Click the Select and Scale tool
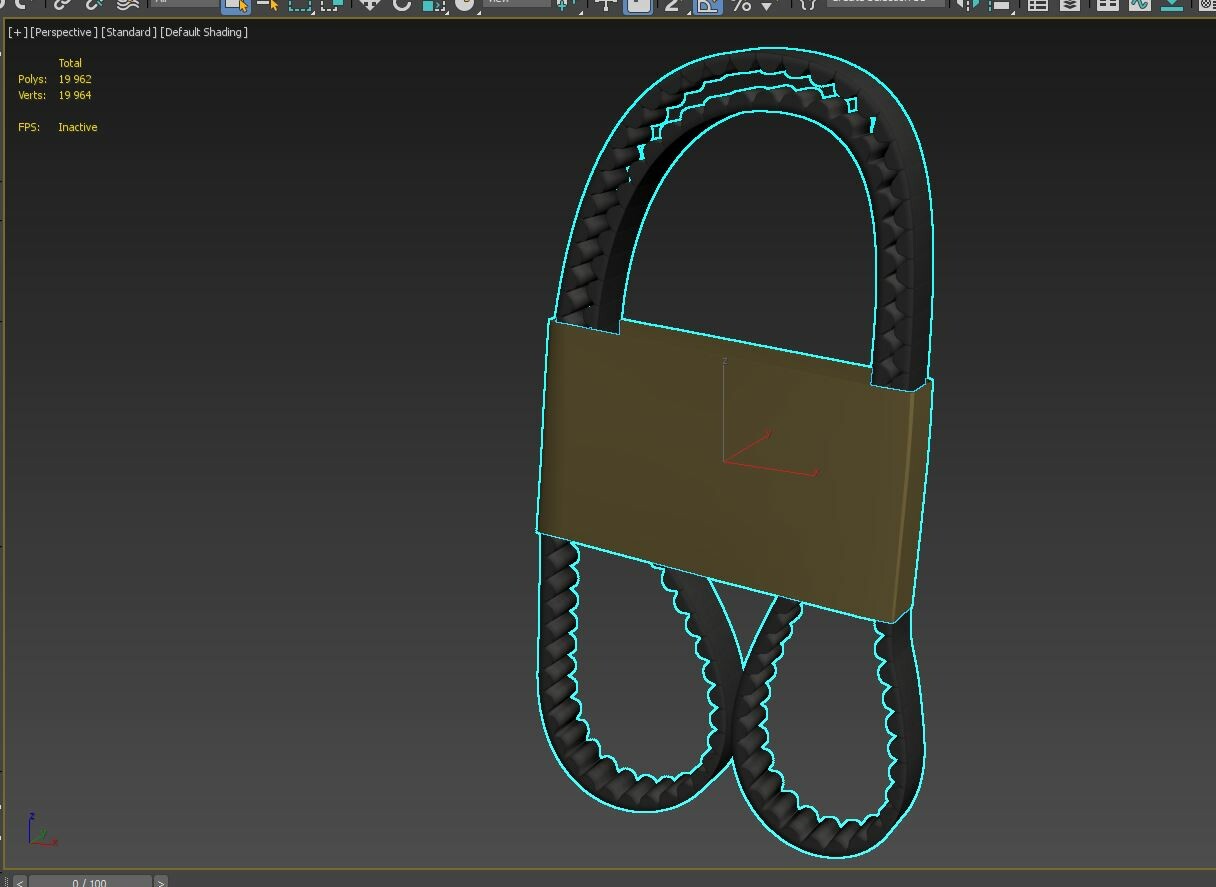The width and height of the screenshot is (1216, 887). (433, 5)
